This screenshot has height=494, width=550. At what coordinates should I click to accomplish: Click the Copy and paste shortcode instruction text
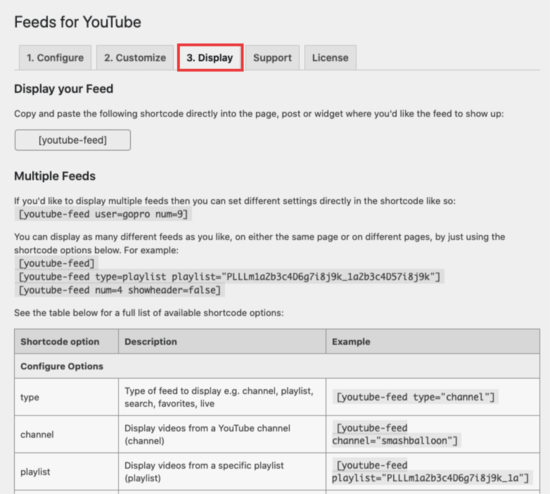259,114
